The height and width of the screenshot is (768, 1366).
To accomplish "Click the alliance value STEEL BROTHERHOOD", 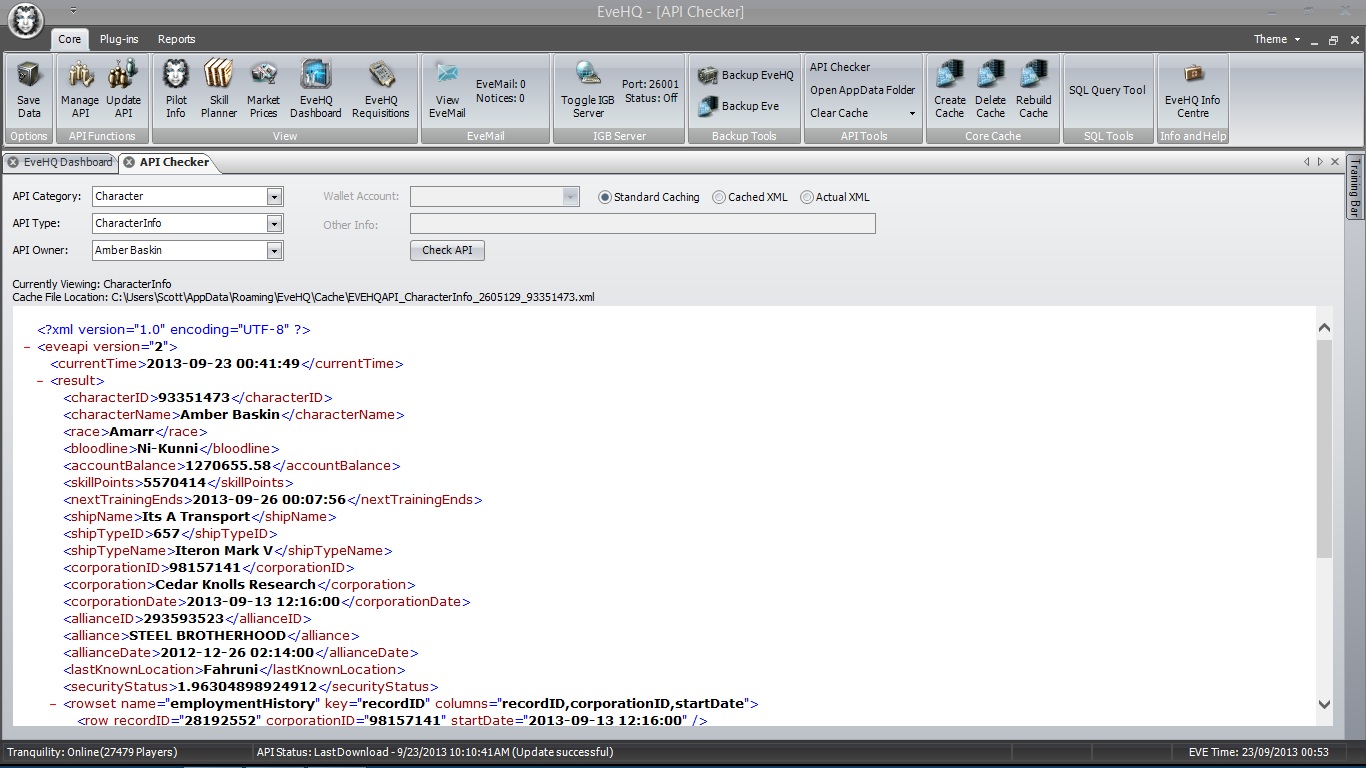I will 207,636.
